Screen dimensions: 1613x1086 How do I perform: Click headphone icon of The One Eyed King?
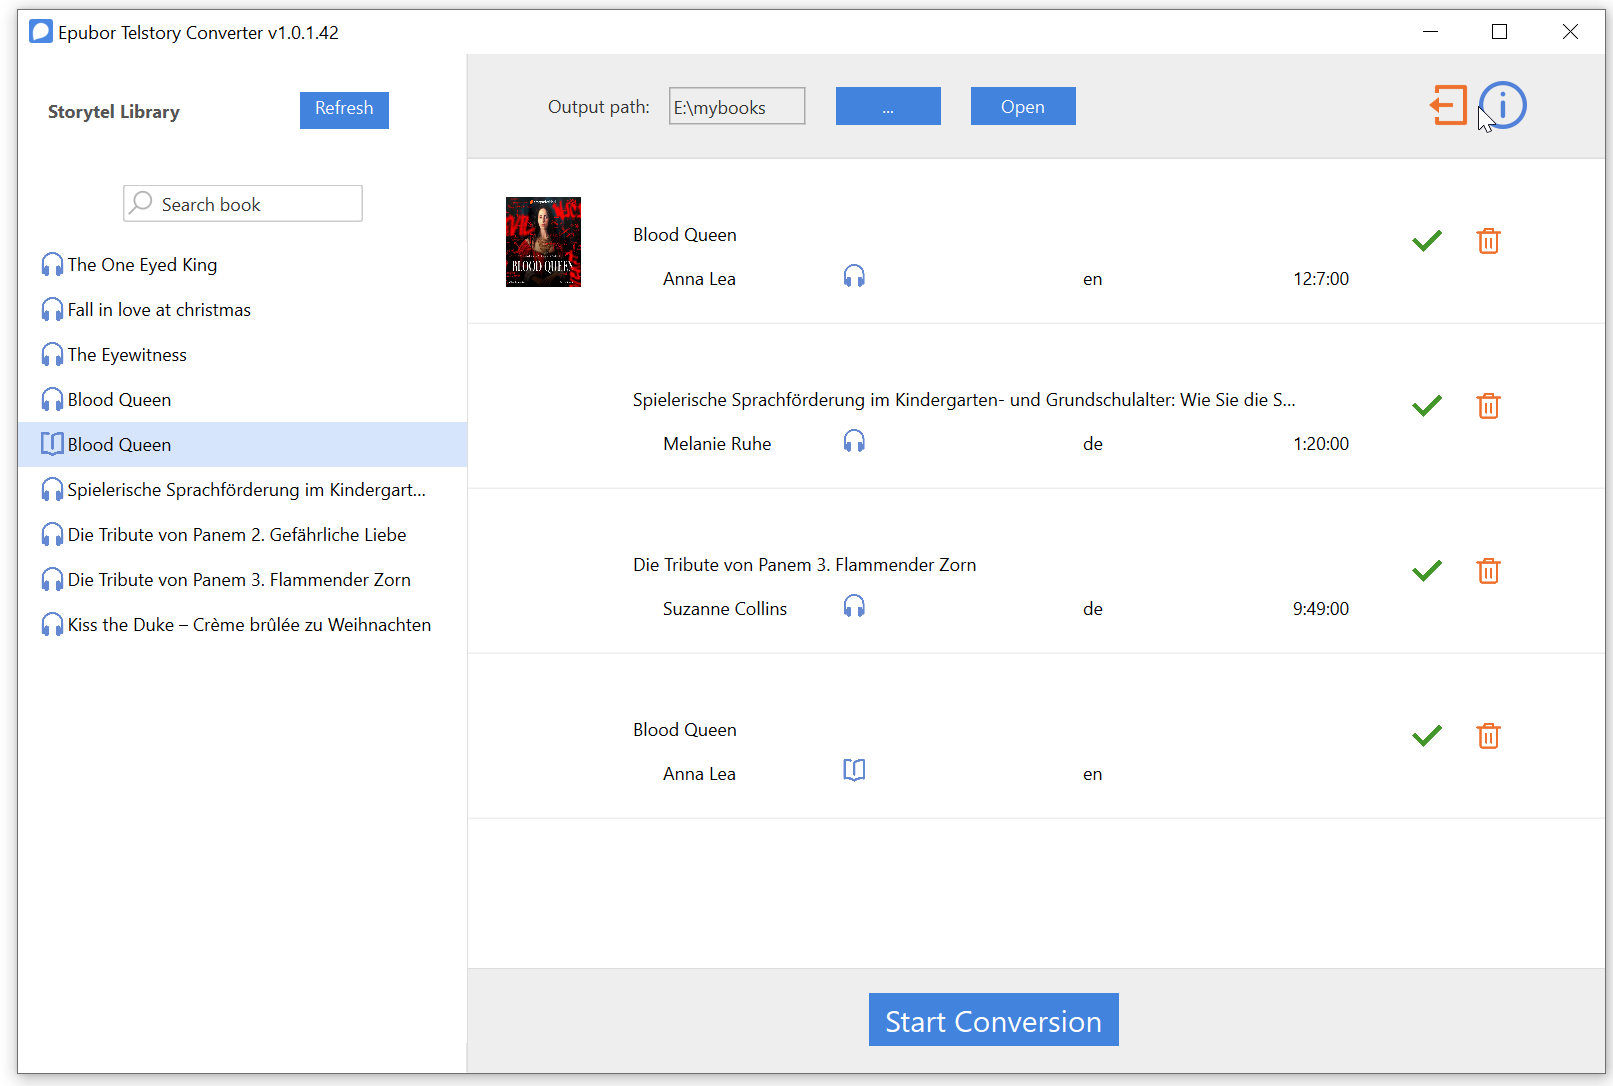pyautogui.click(x=52, y=264)
